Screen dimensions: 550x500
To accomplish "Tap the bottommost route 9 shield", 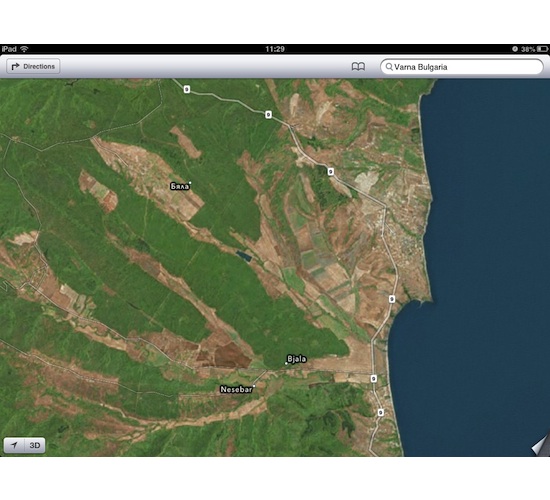I will pos(381,412).
